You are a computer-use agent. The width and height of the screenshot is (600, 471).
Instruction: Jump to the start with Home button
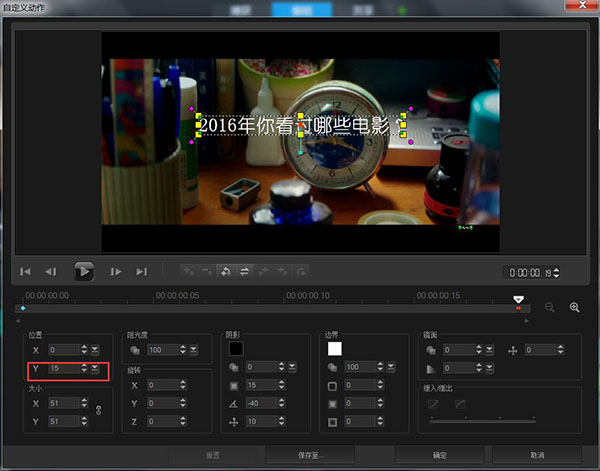click(x=26, y=271)
